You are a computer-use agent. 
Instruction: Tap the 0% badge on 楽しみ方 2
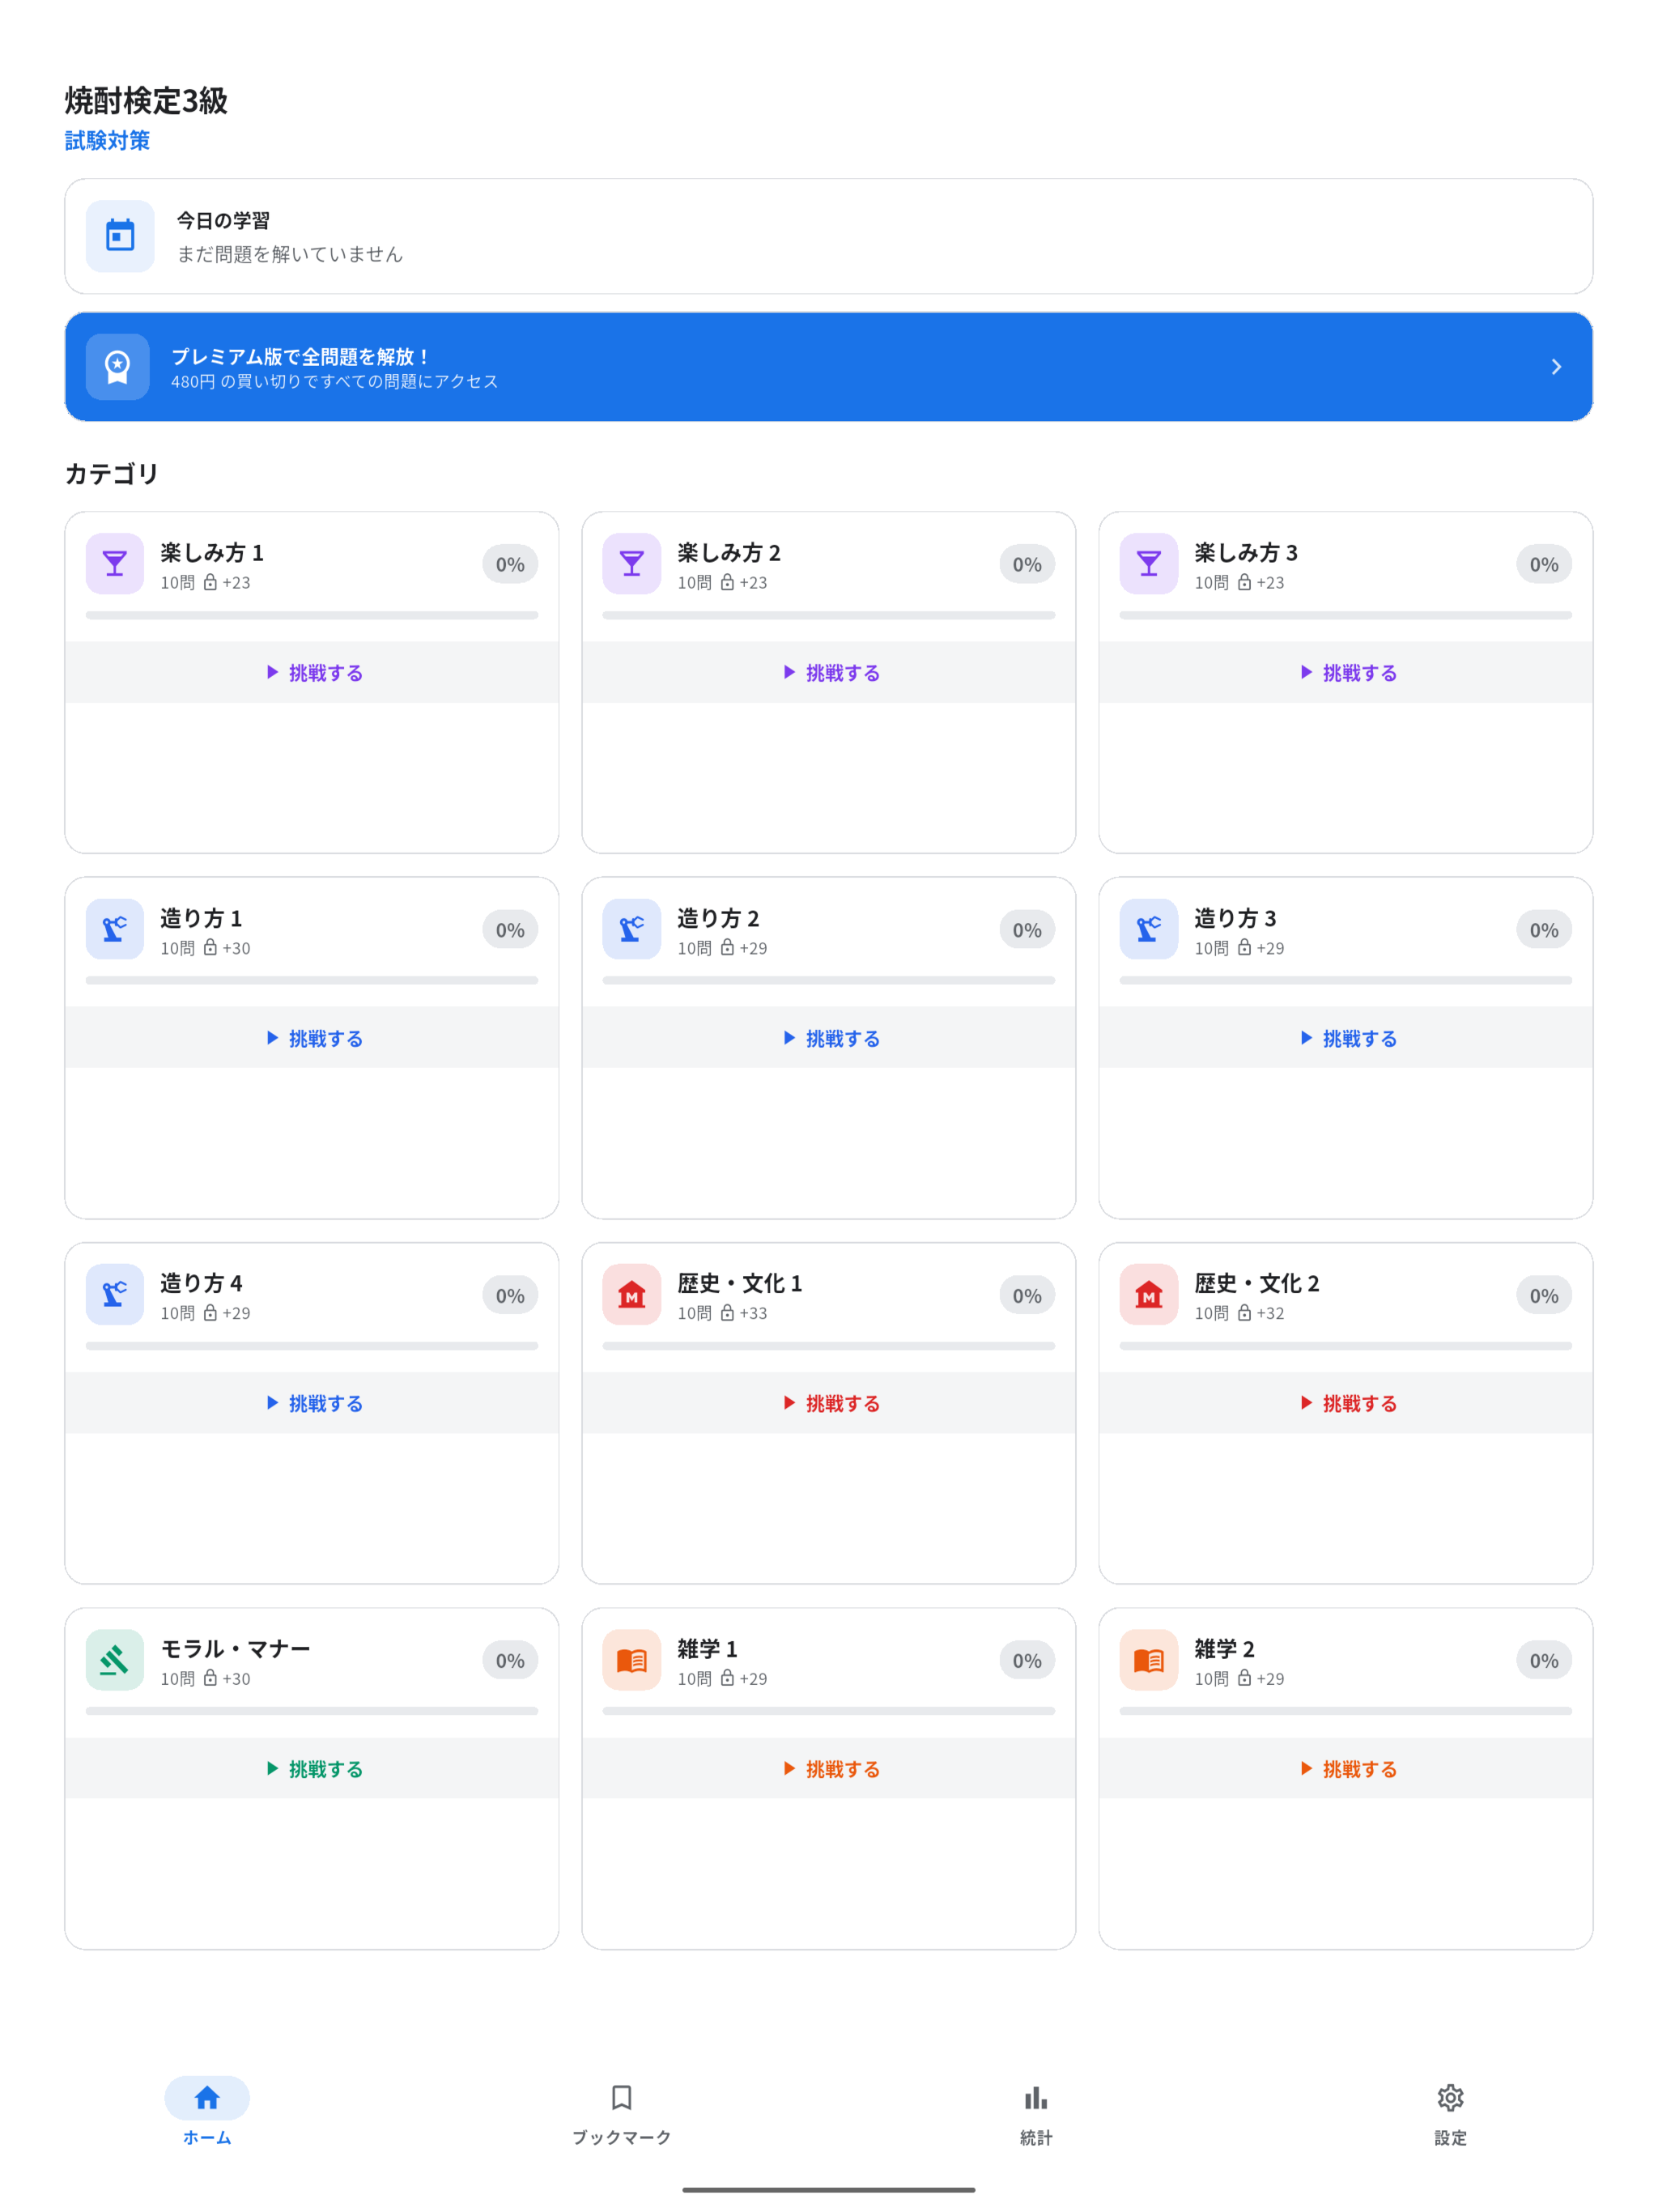(x=1027, y=564)
